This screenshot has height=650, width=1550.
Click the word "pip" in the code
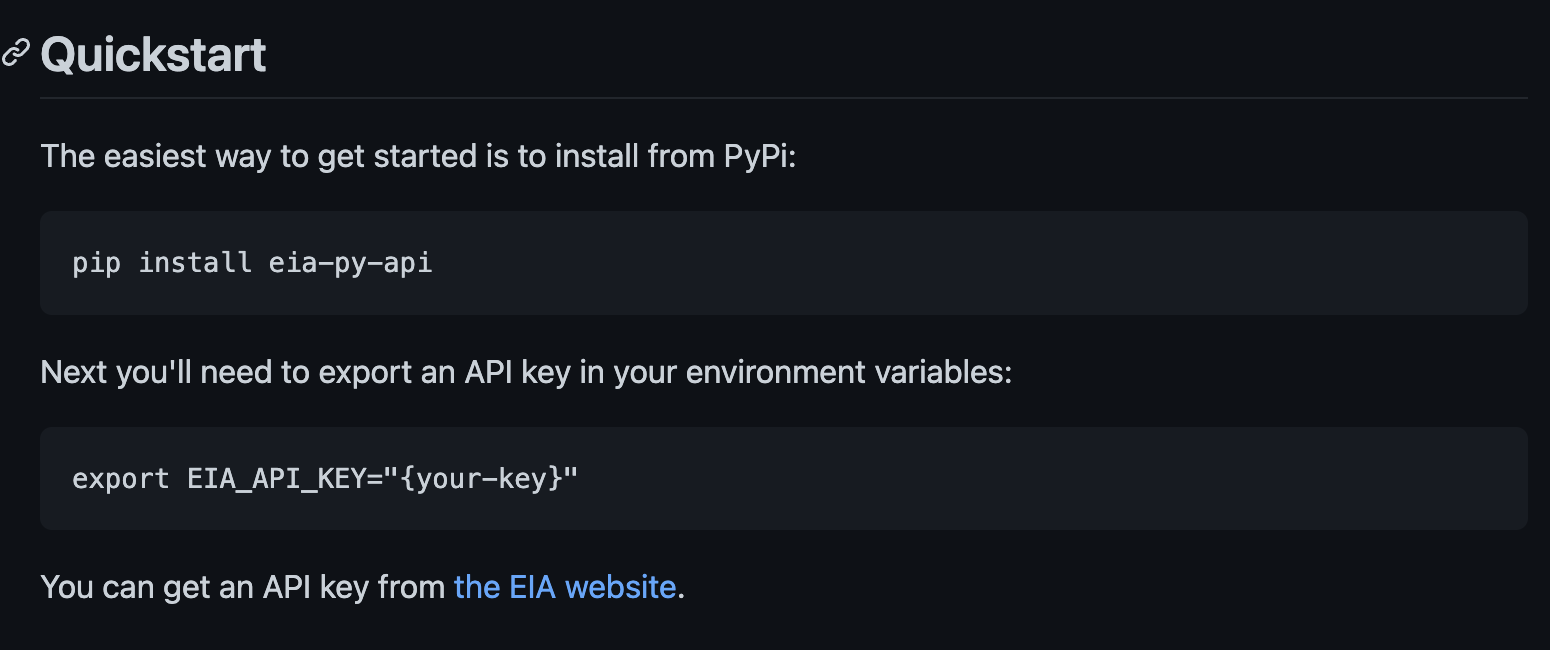[x=97, y=263]
